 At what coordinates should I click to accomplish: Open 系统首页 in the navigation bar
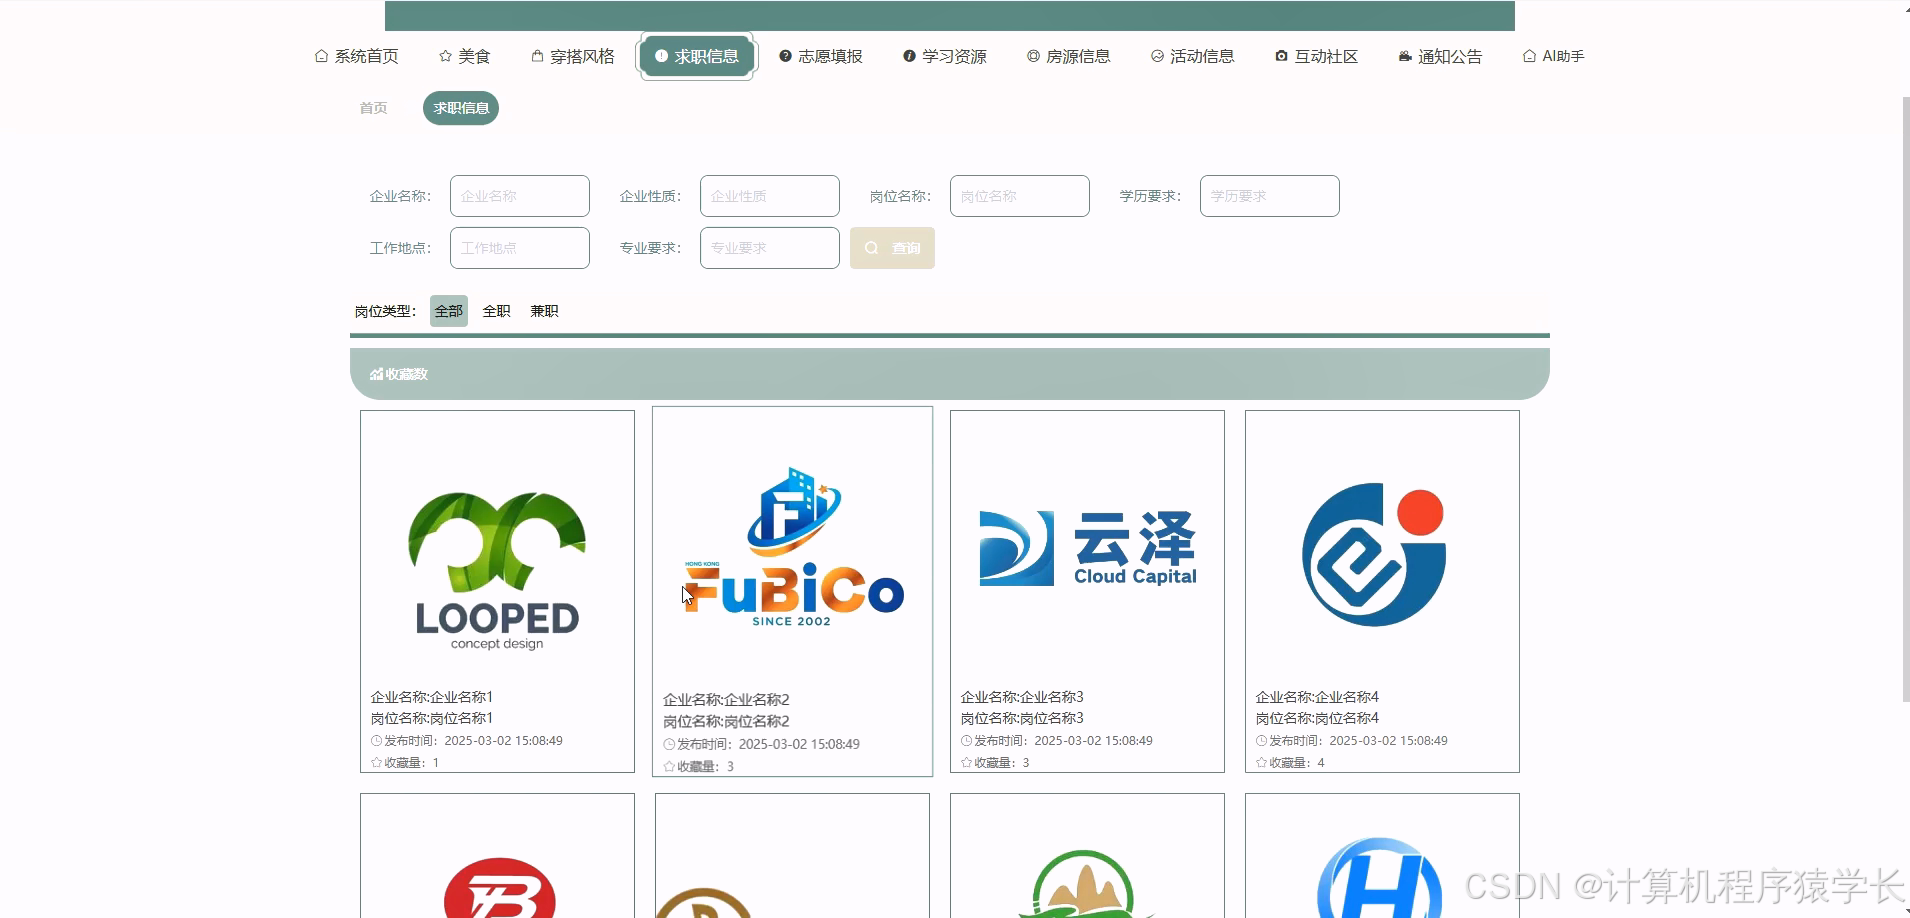(356, 56)
